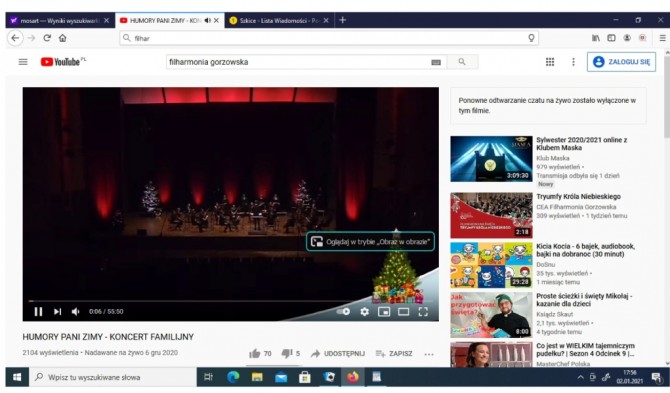Click ZAPISZ to save the video
The width and height of the screenshot is (670, 393).
pyautogui.click(x=394, y=353)
